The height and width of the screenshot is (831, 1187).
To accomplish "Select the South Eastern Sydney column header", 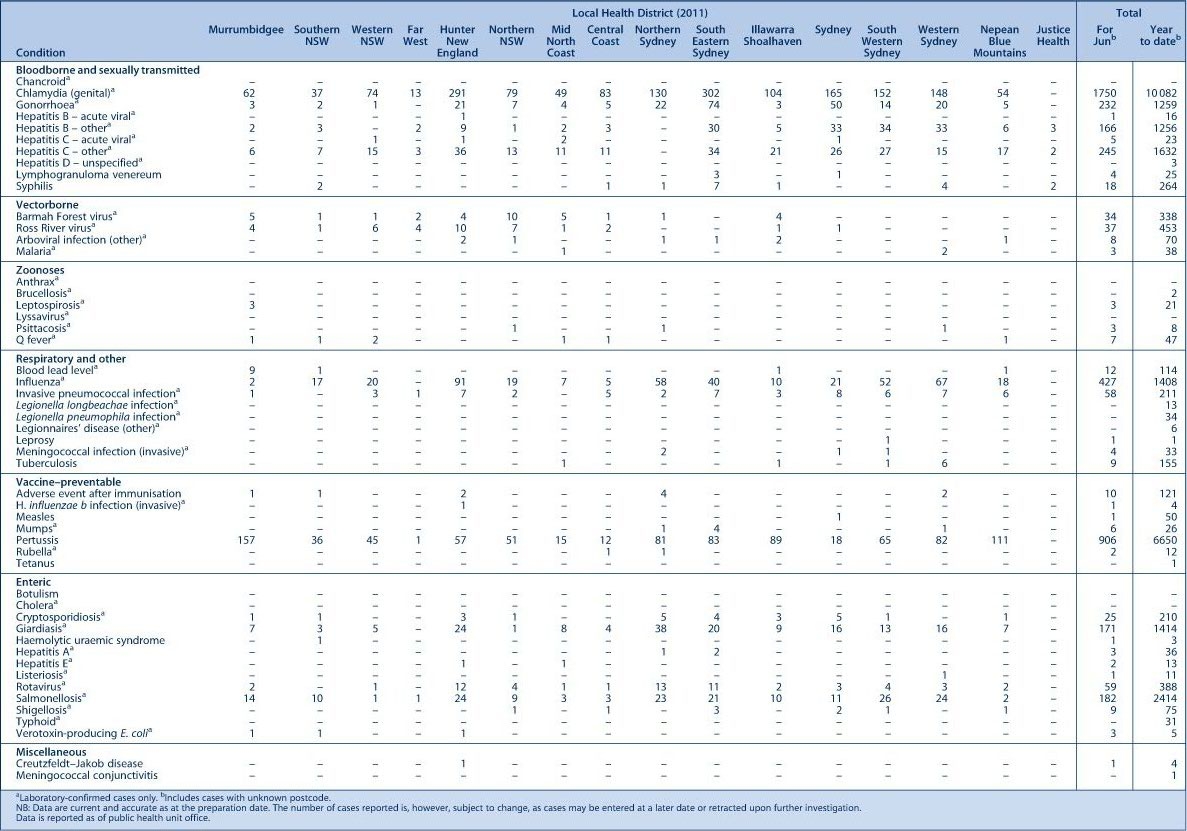I will coord(710,42).
